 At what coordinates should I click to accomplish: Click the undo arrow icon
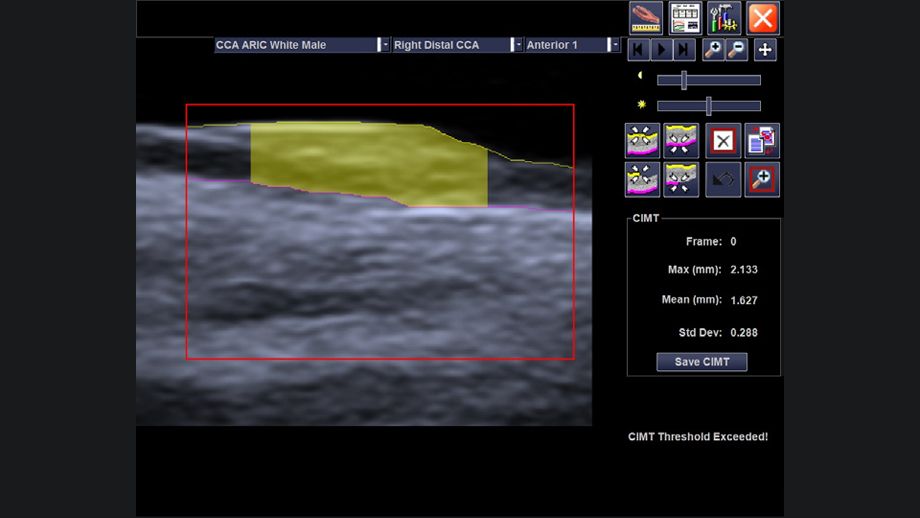point(723,180)
